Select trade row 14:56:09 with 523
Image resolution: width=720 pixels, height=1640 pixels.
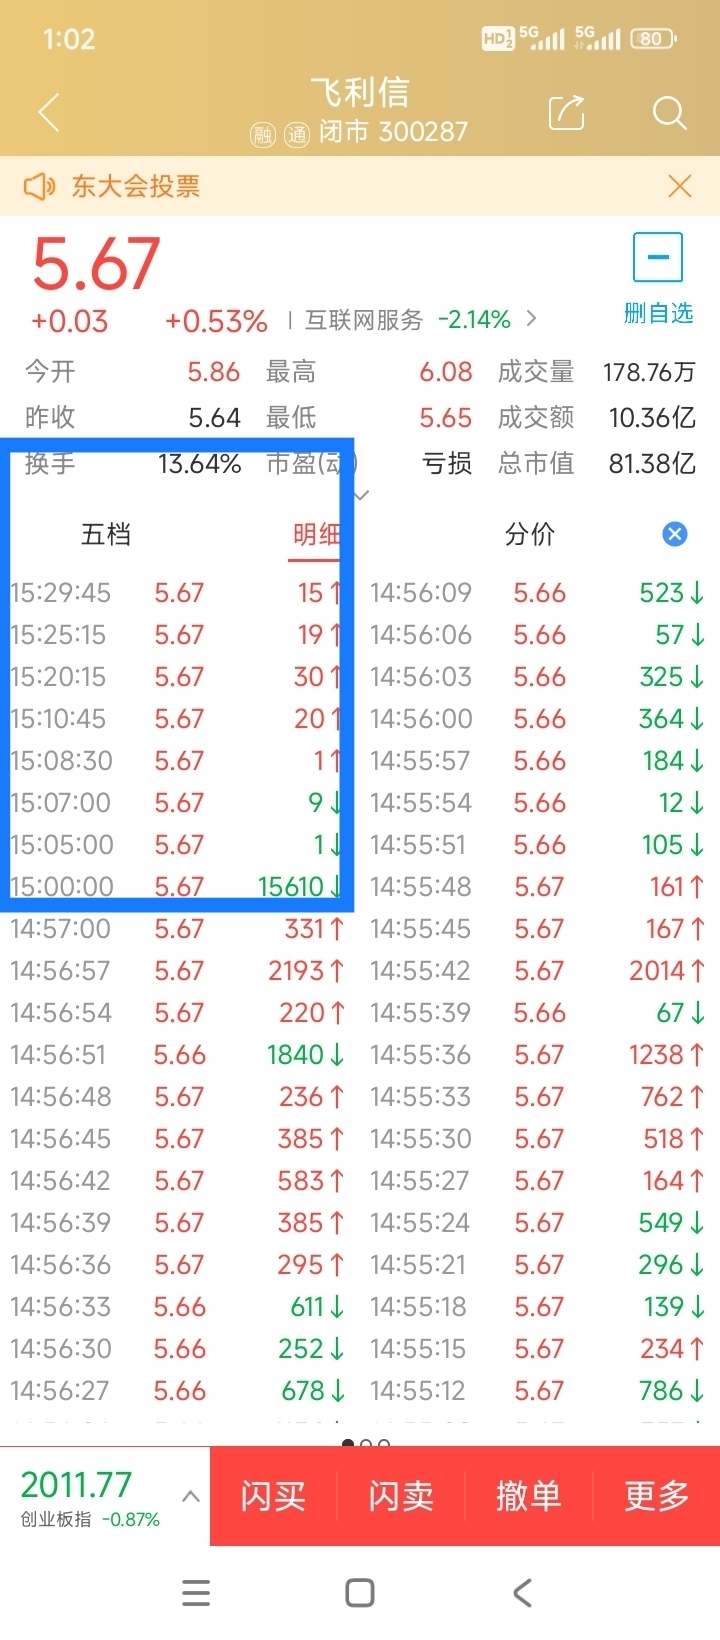(x=538, y=592)
